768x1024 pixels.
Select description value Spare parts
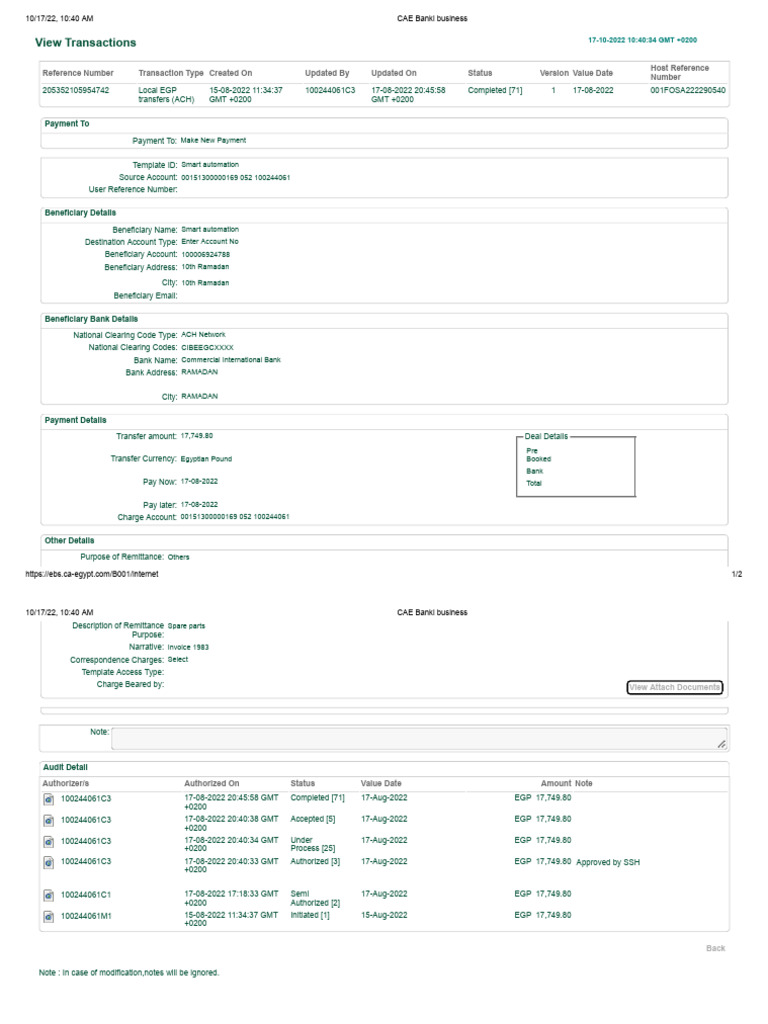click(x=186, y=626)
